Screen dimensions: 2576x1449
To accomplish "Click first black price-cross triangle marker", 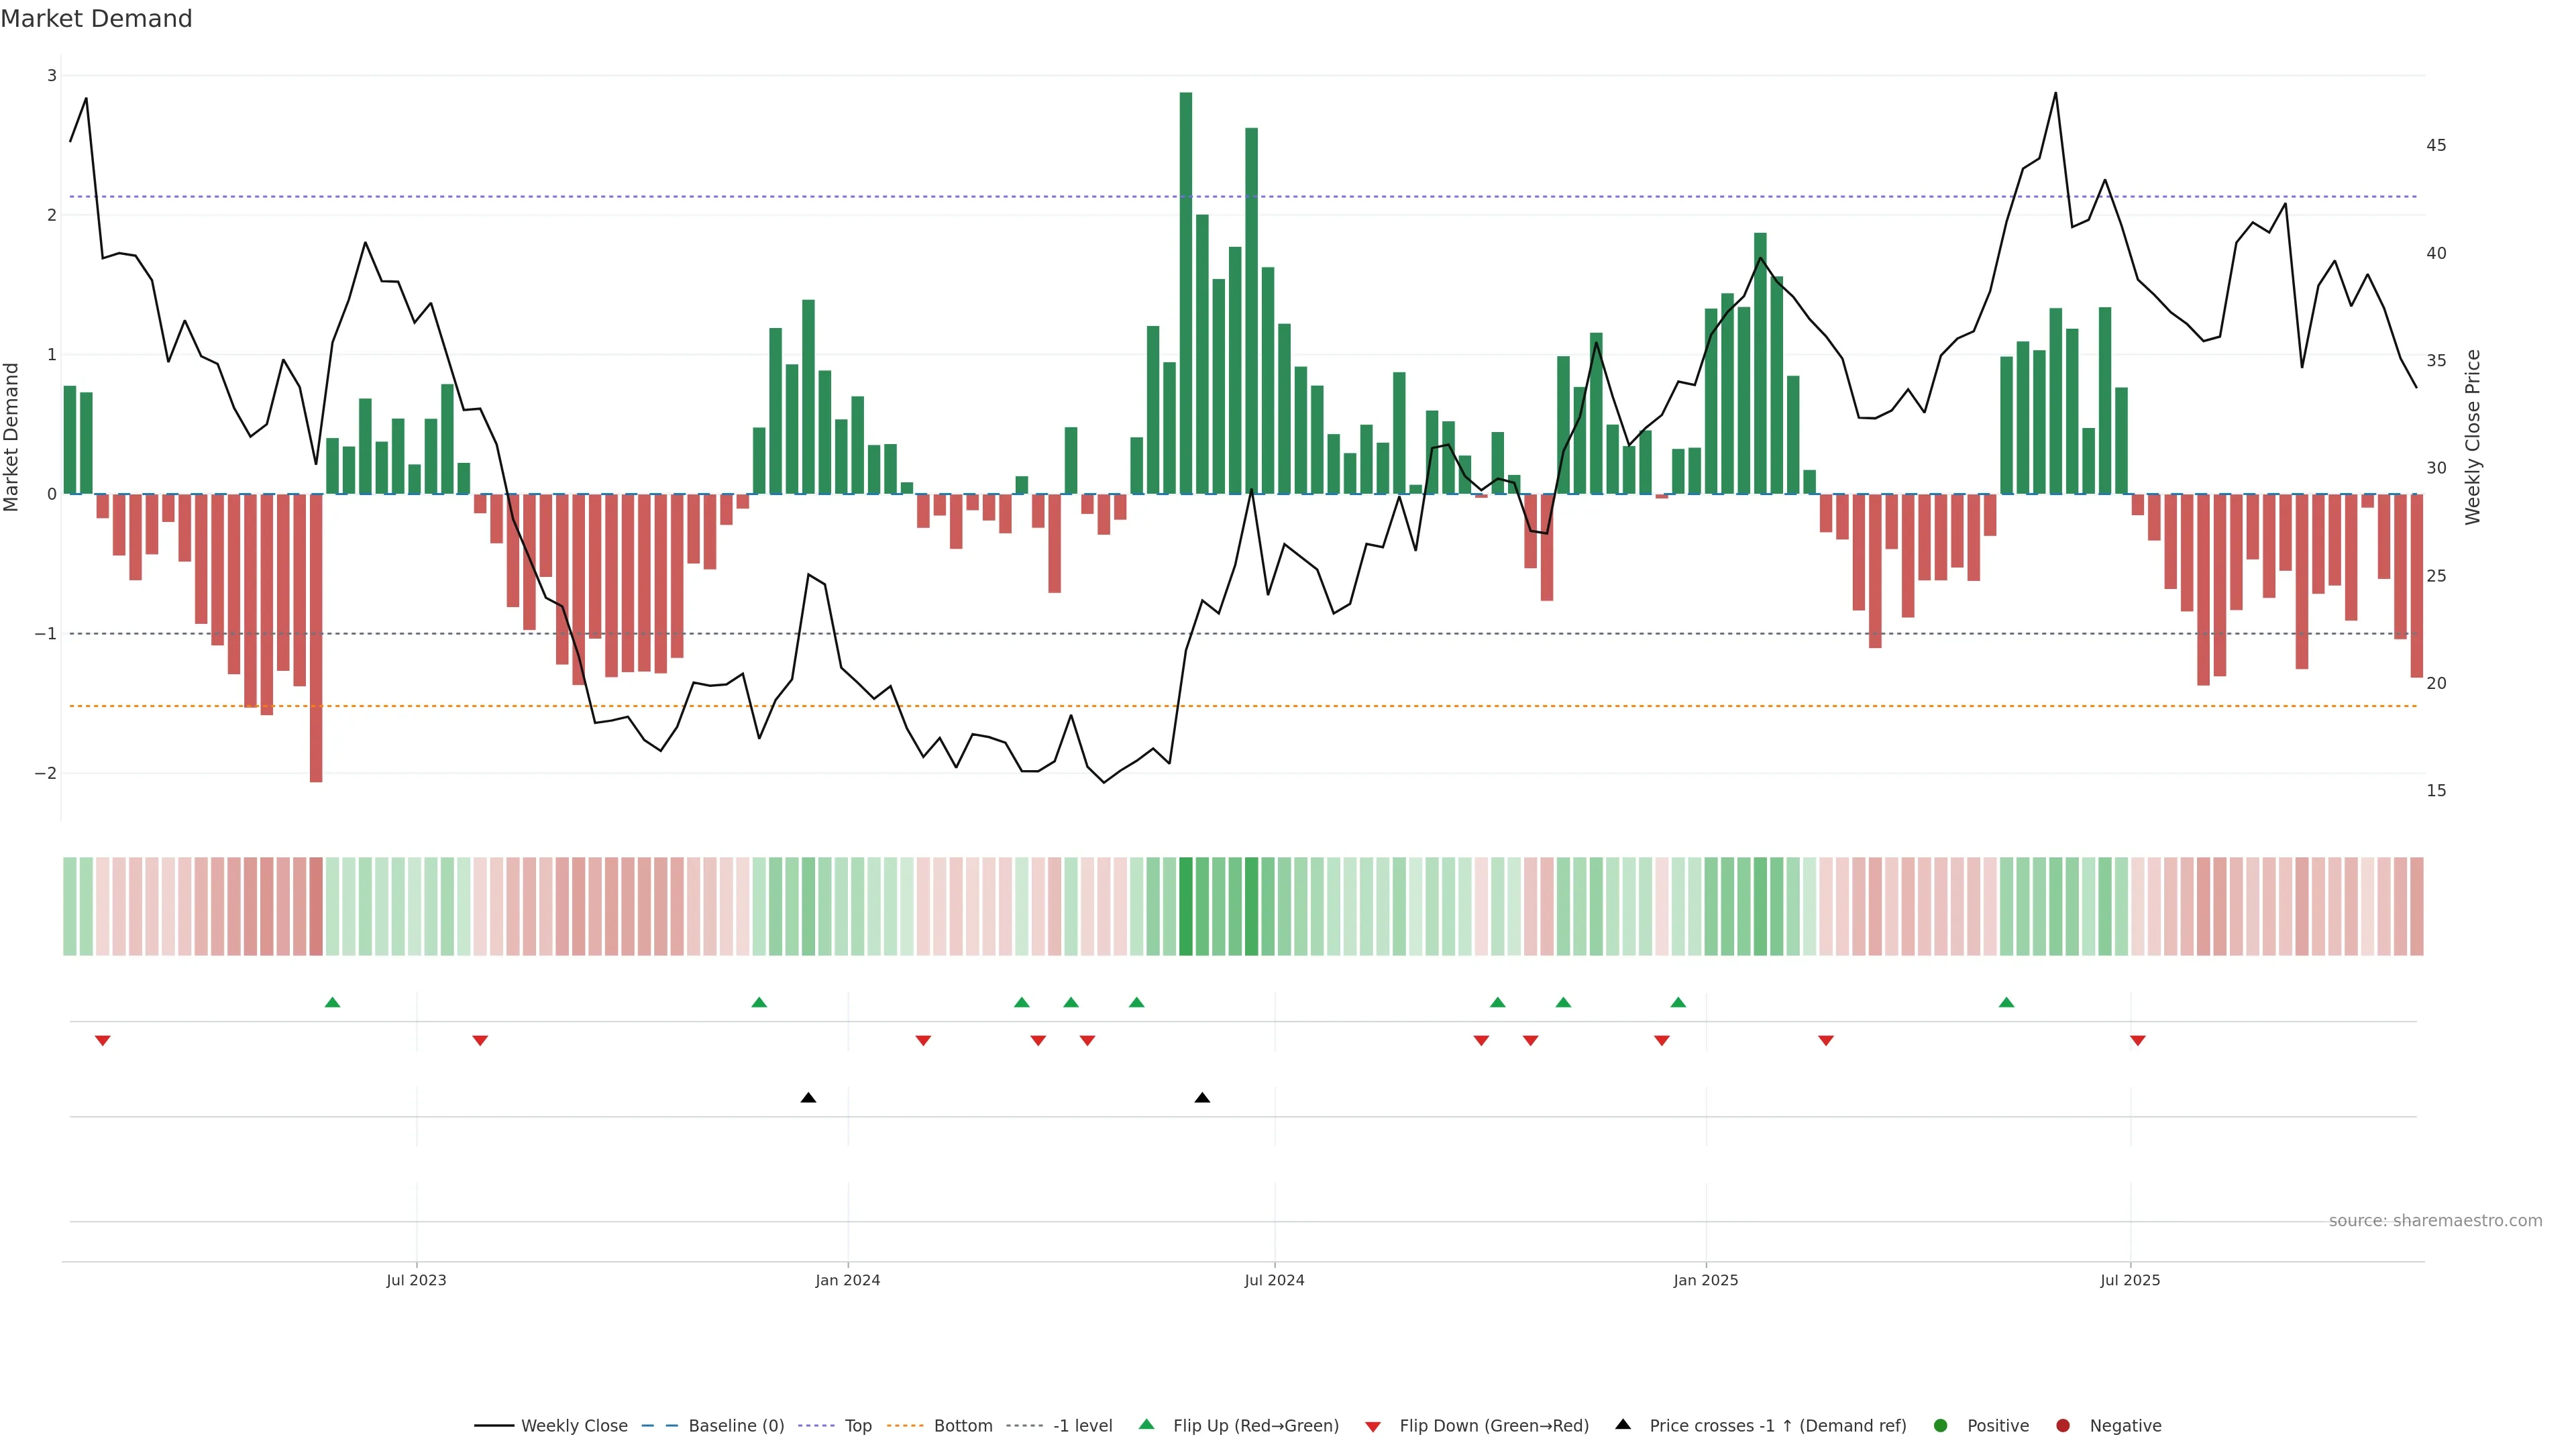I will [x=808, y=1098].
